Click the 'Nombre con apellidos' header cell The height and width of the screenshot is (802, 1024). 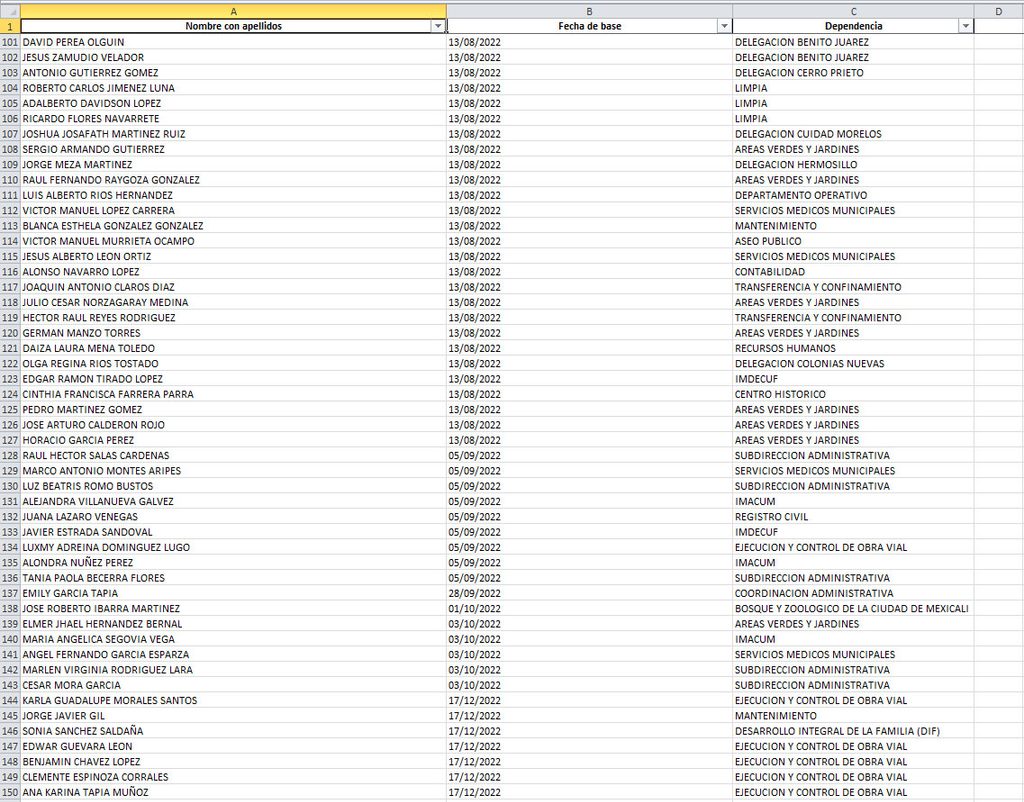click(233, 26)
